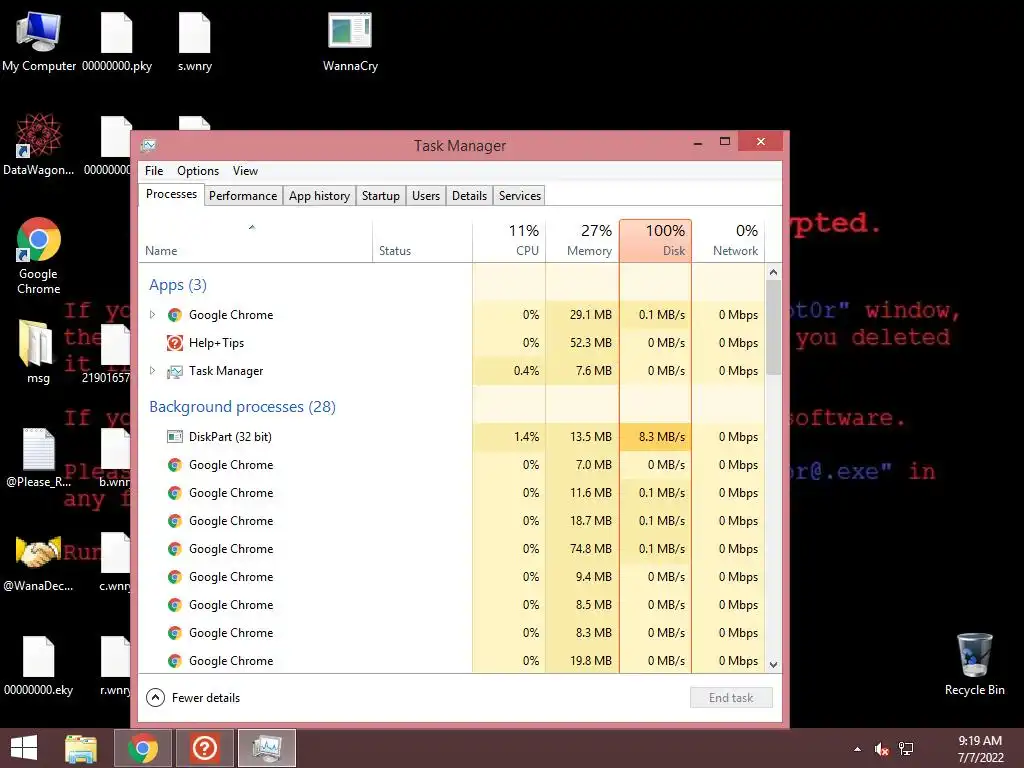This screenshot has height=768, width=1024.
Task: Select Chrome process using 11.6 MB
Action: (451, 492)
